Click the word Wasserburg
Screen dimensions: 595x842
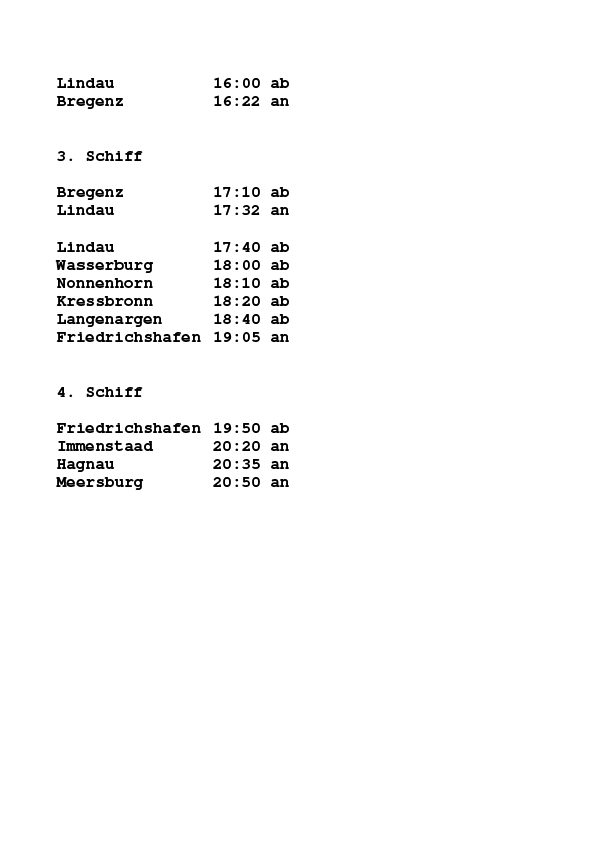coord(105,266)
